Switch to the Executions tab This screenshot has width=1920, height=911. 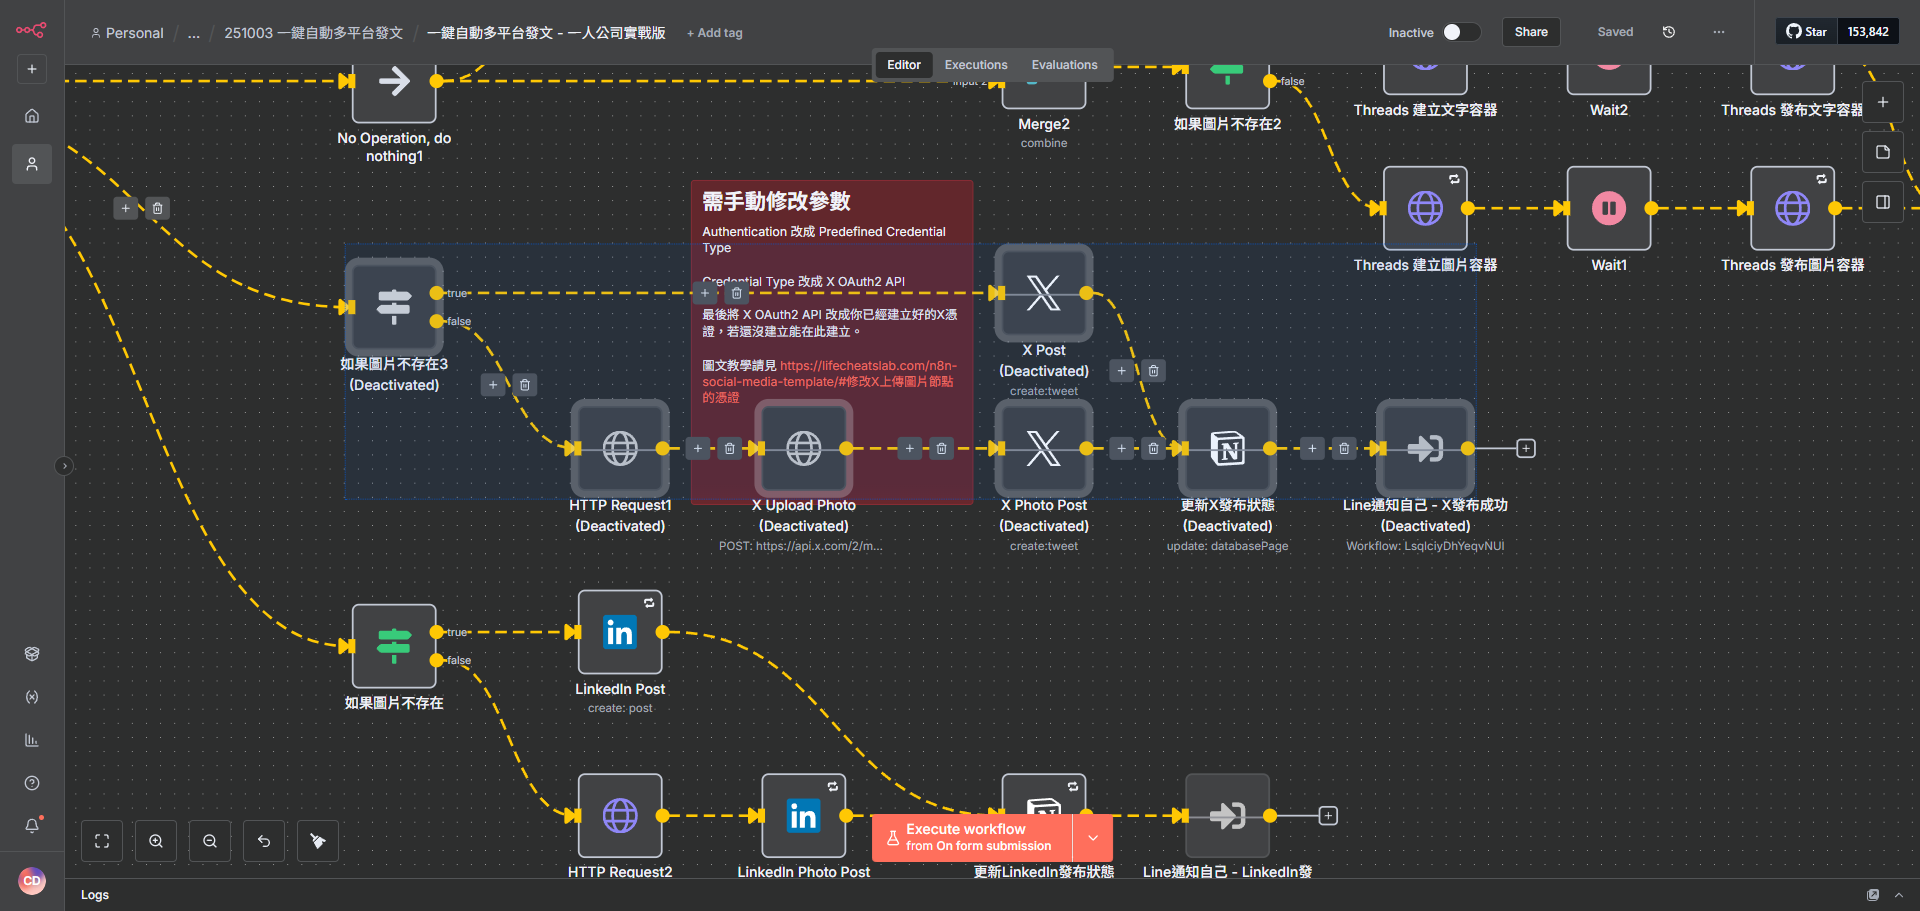pyautogui.click(x=975, y=64)
